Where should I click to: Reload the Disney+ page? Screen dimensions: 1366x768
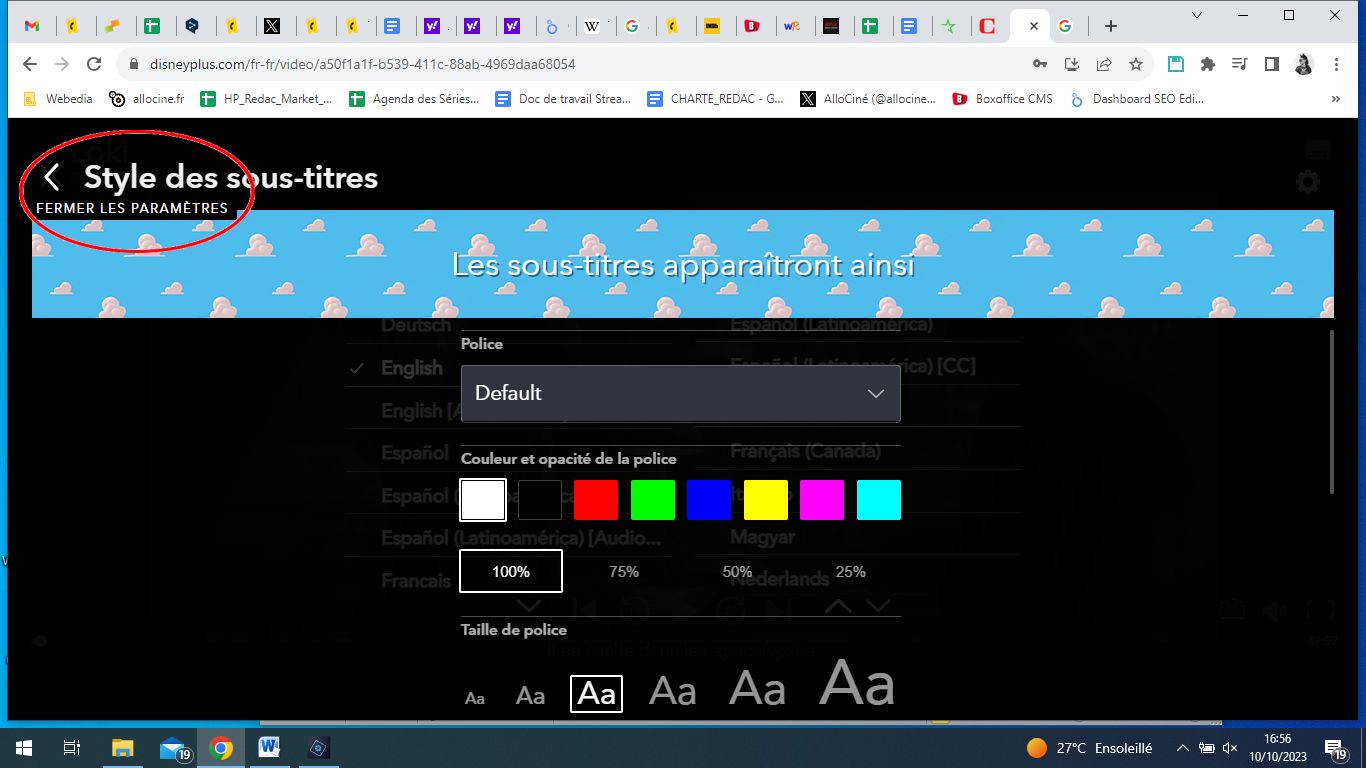click(94, 64)
